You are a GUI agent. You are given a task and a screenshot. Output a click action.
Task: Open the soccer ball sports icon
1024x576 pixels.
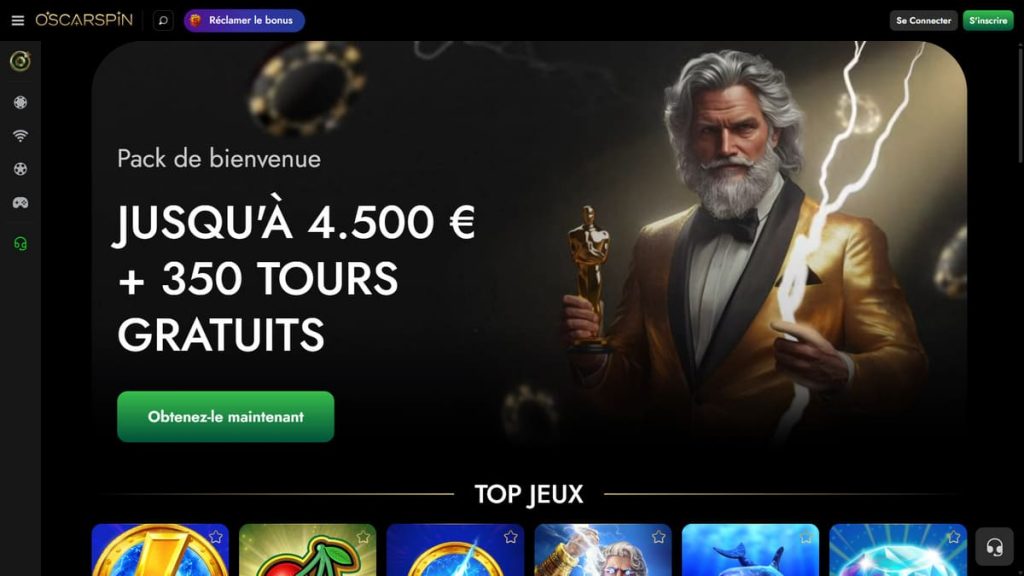coord(20,169)
